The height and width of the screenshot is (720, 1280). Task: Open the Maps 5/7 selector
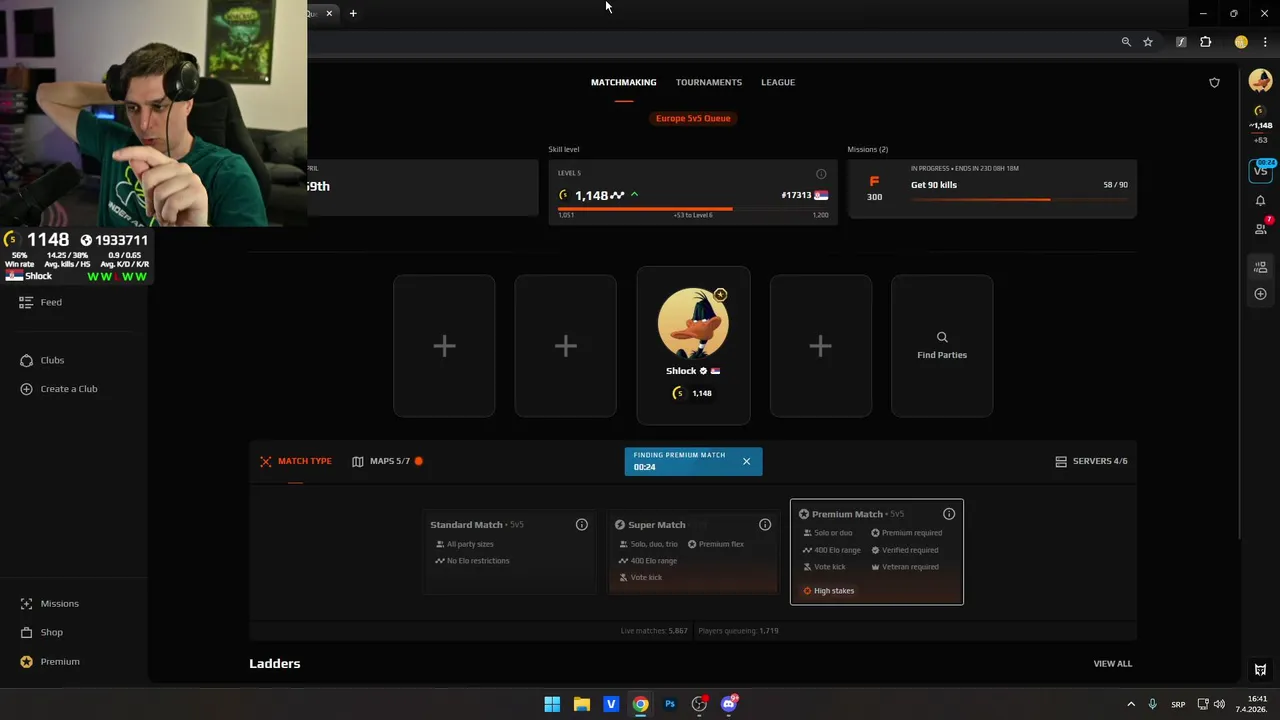point(387,461)
